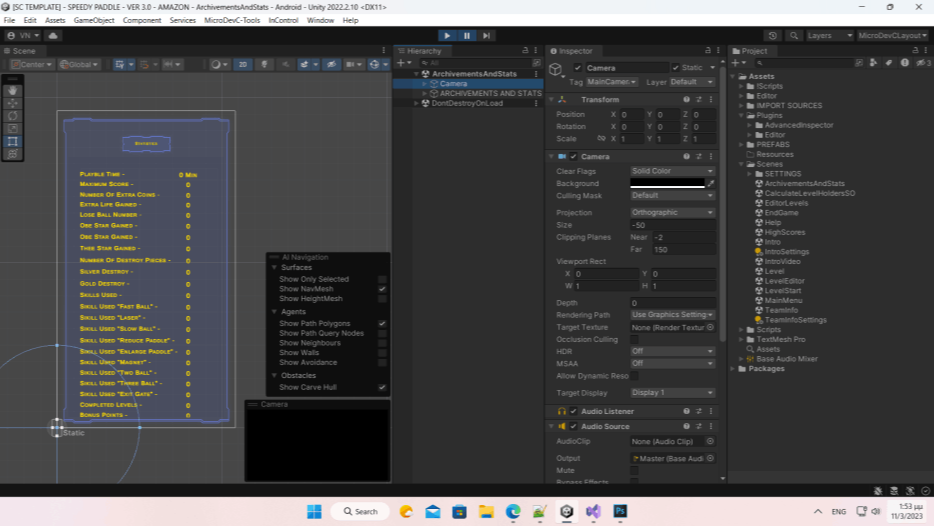Toggle the Mute checkbox in Audio Source

(x=634, y=470)
